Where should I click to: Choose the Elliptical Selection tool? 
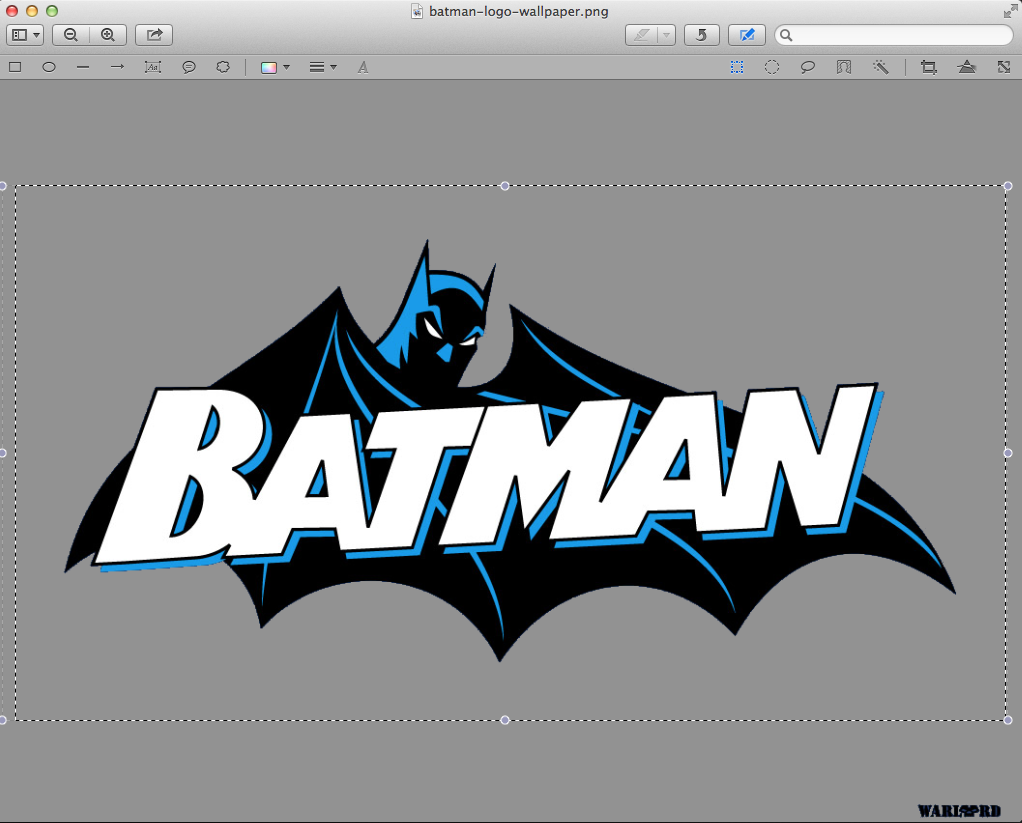tap(772, 67)
